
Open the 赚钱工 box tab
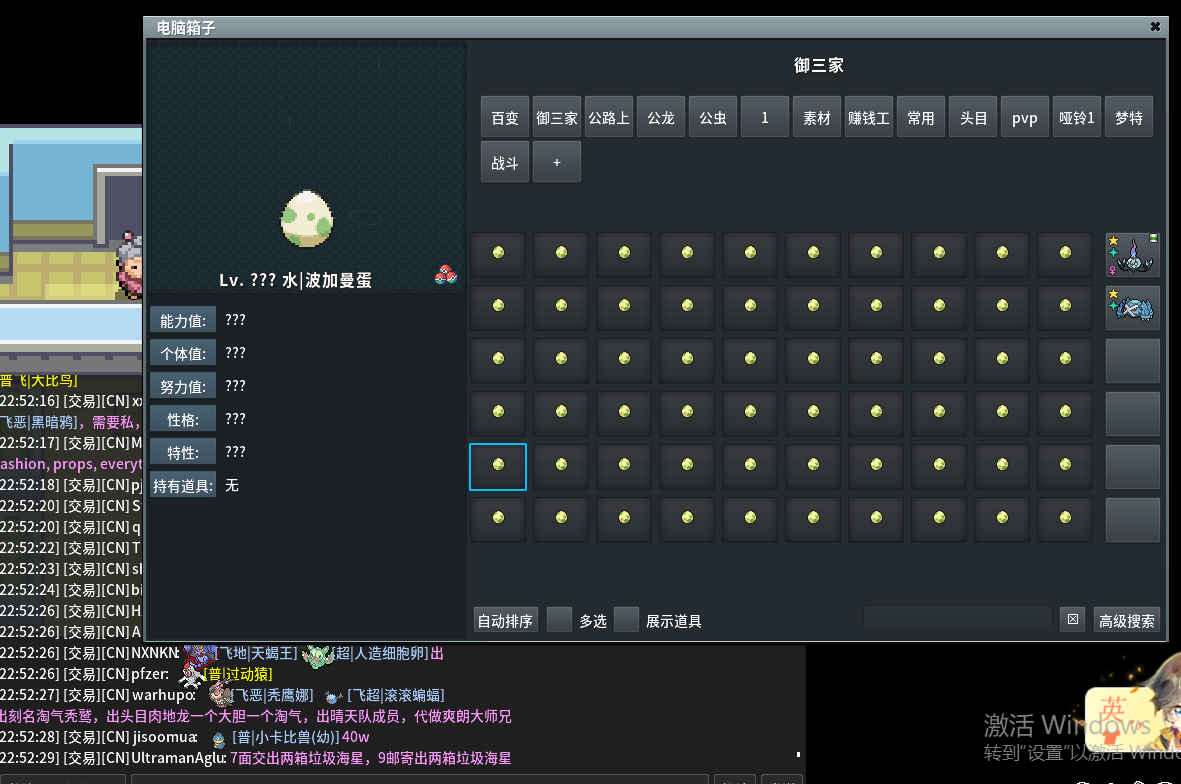pyautogui.click(x=868, y=117)
